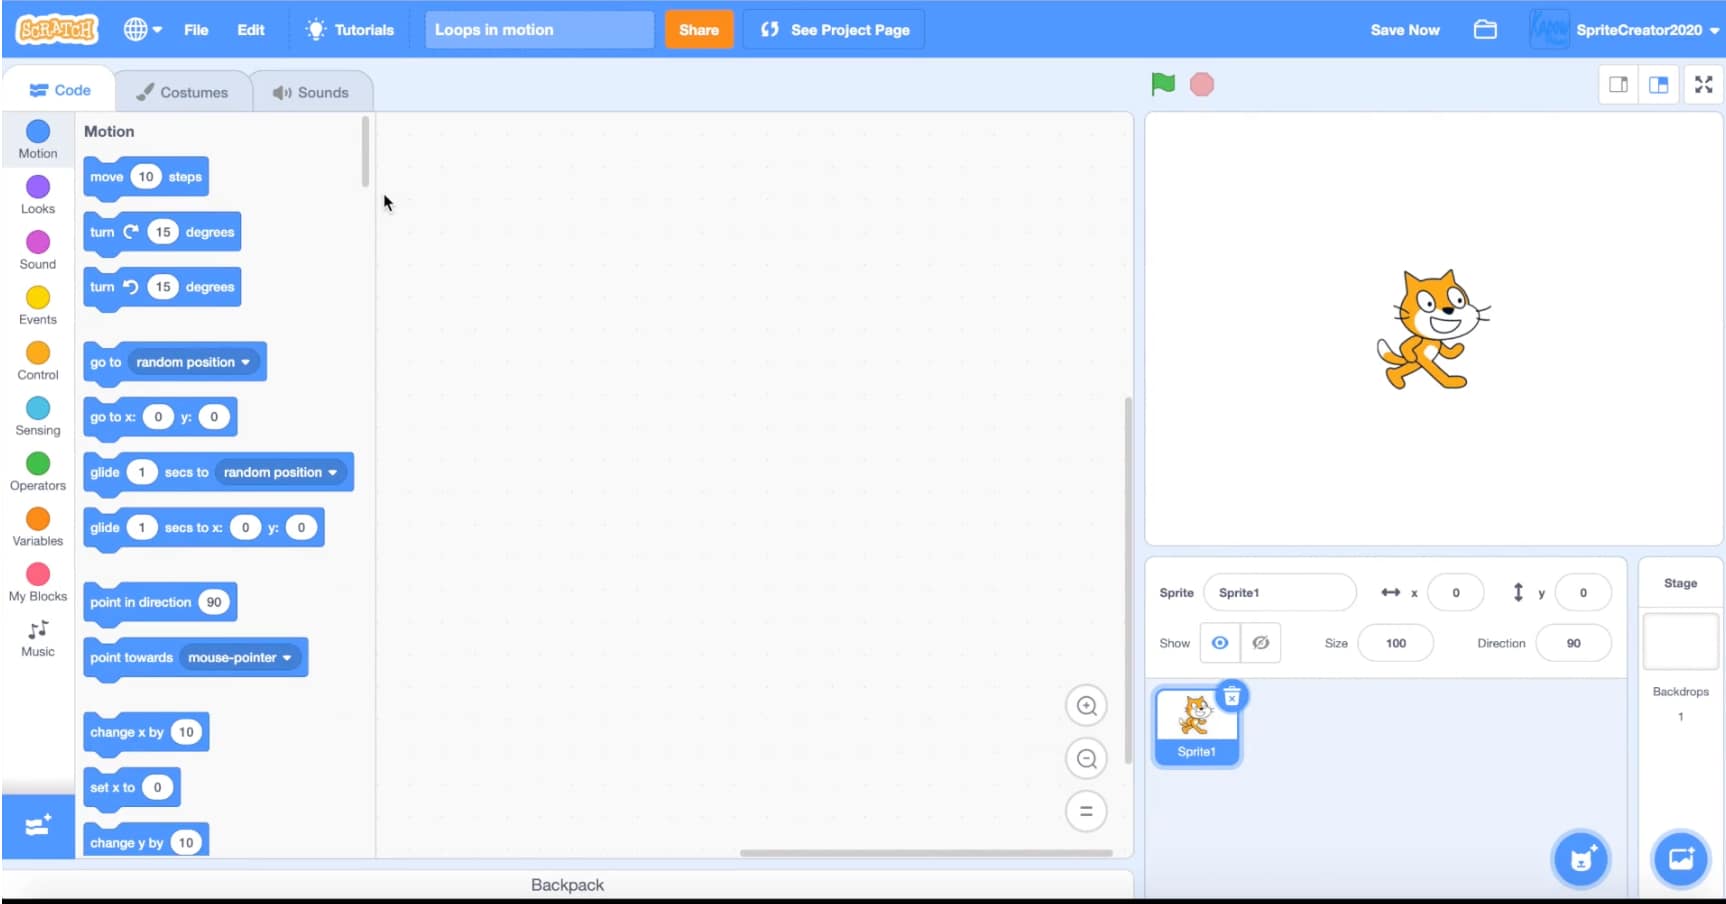The height and width of the screenshot is (904, 1726).
Task: Open the language globe dropdown
Action: [142, 30]
